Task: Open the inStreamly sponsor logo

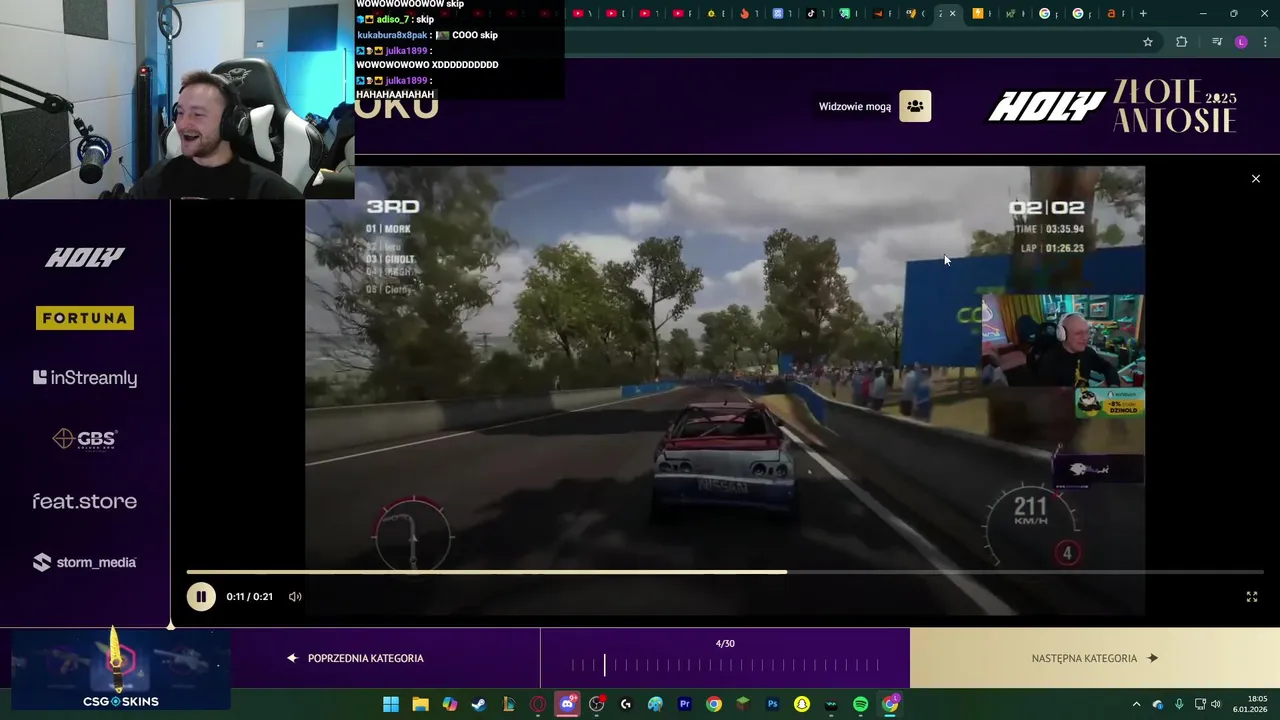Action: click(x=85, y=378)
